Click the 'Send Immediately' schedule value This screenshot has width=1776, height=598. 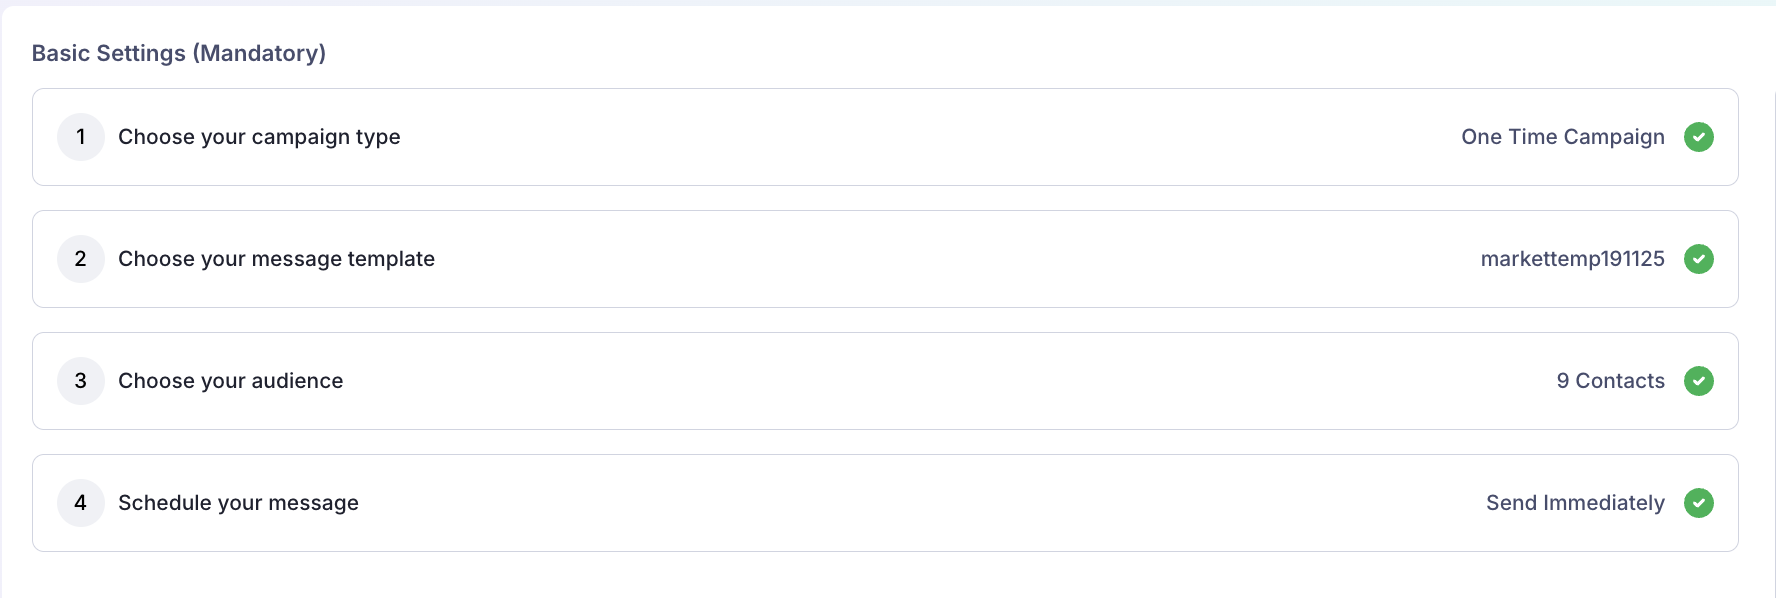click(1575, 503)
